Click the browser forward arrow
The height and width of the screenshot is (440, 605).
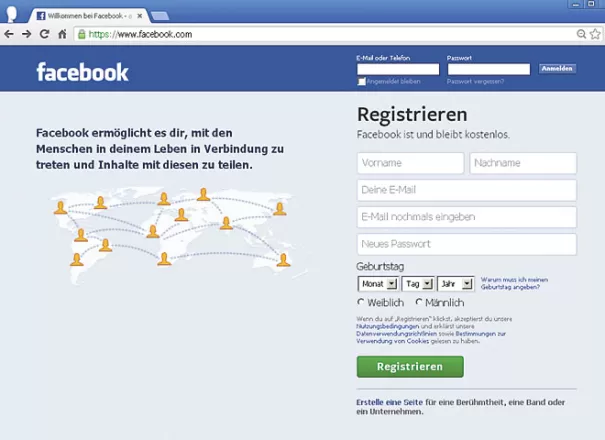pyautogui.click(x=26, y=34)
